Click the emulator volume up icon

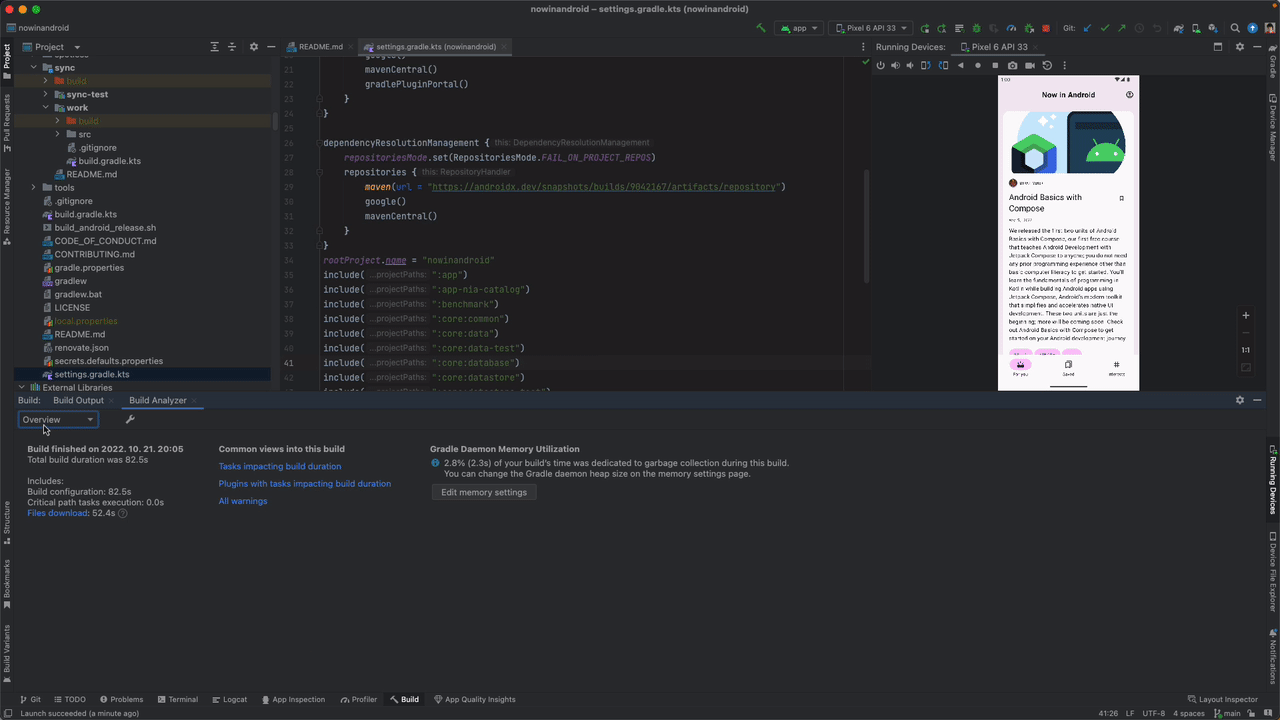point(896,66)
